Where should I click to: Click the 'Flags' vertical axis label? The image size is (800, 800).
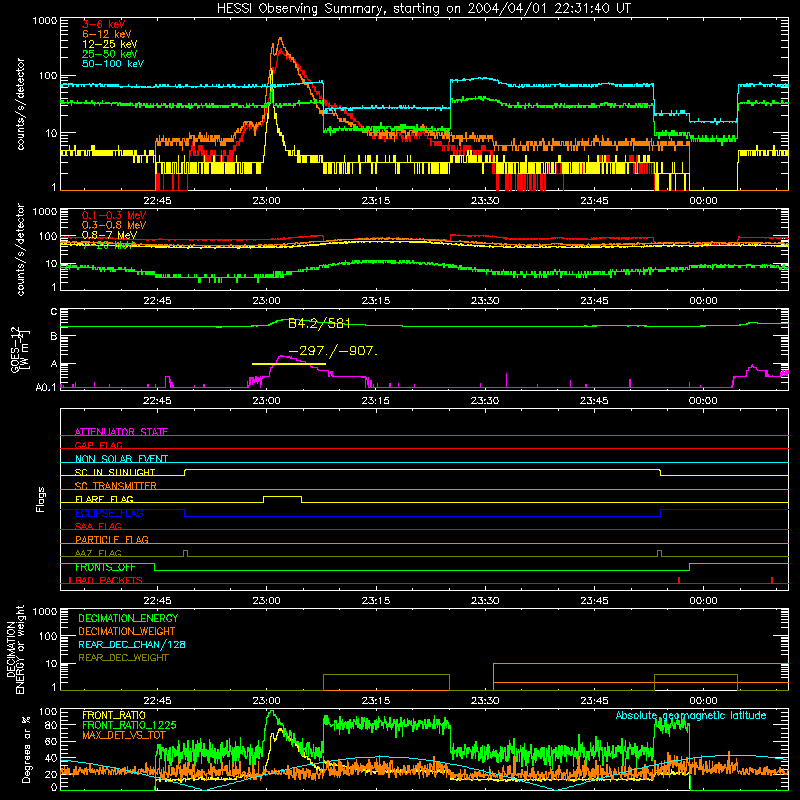point(40,499)
